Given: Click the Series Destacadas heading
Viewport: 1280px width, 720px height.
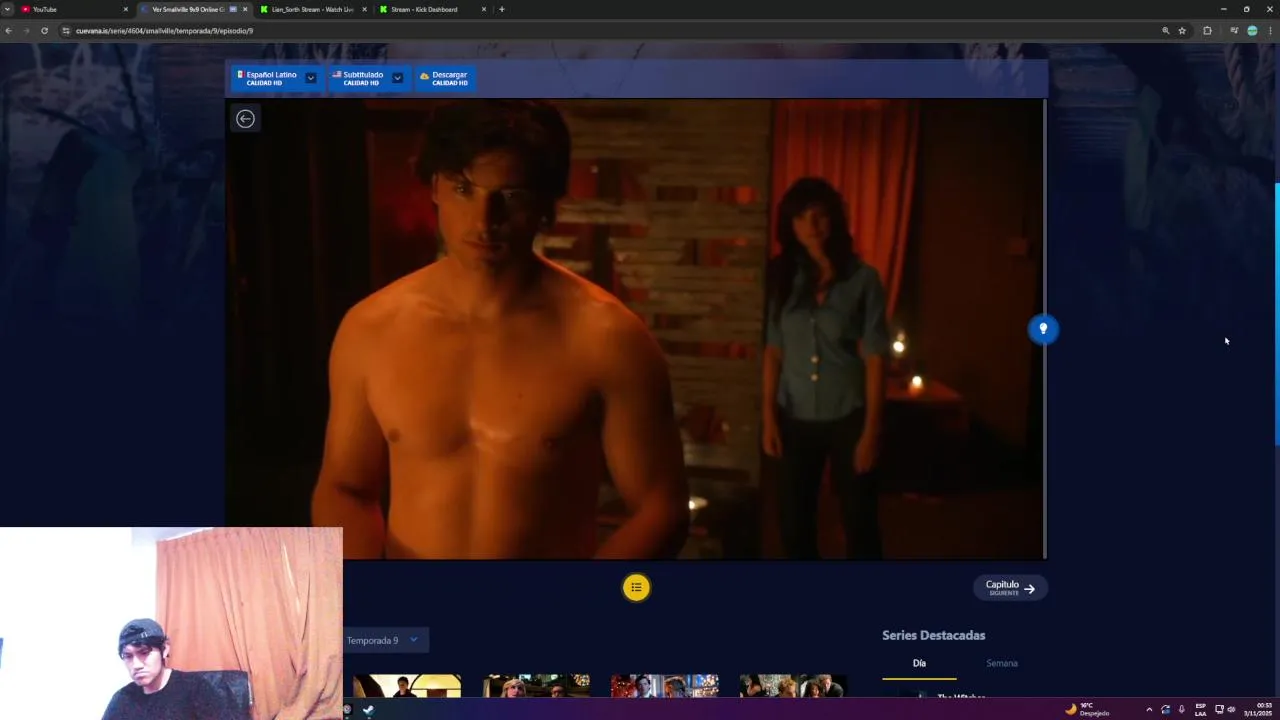Looking at the screenshot, I should [x=933, y=635].
